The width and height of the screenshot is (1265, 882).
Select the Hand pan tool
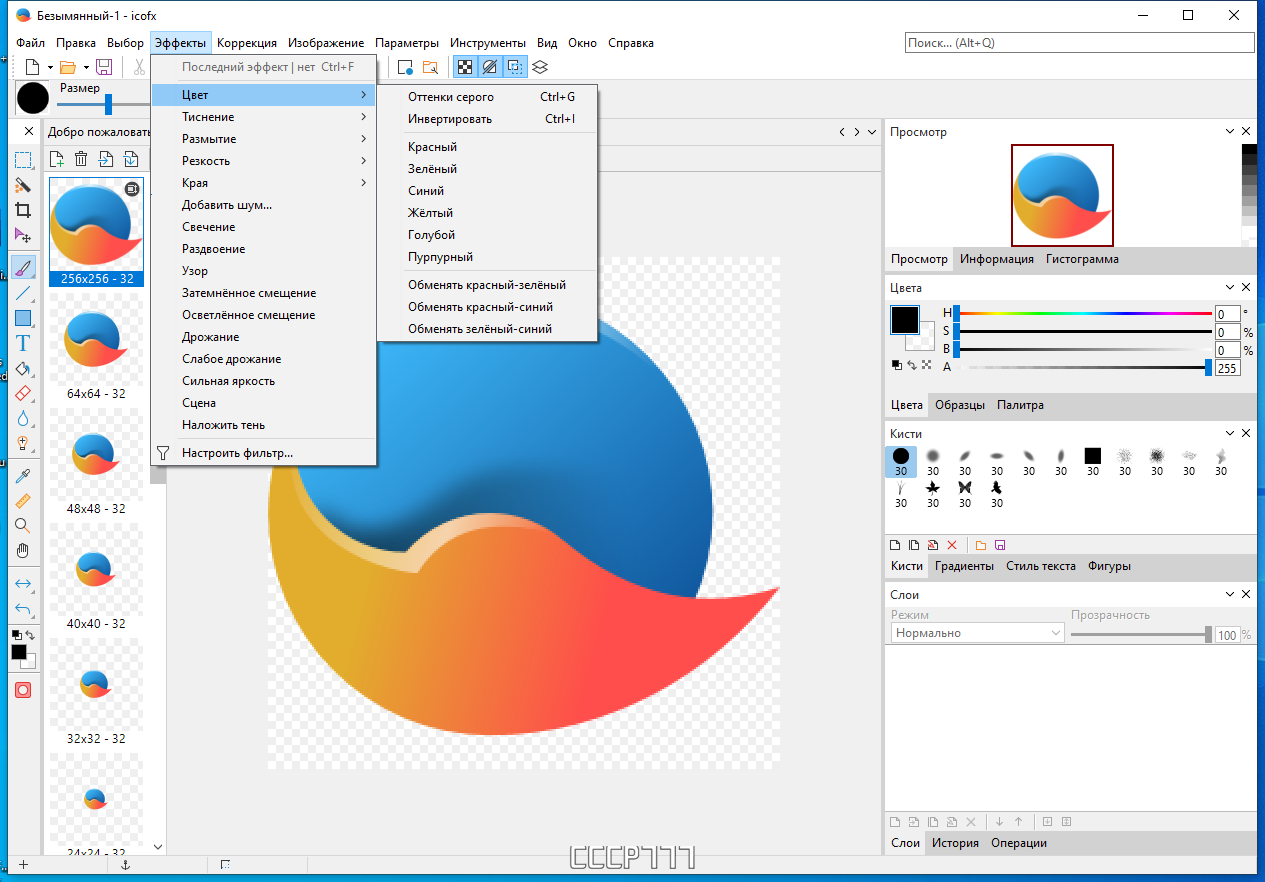coord(22,551)
